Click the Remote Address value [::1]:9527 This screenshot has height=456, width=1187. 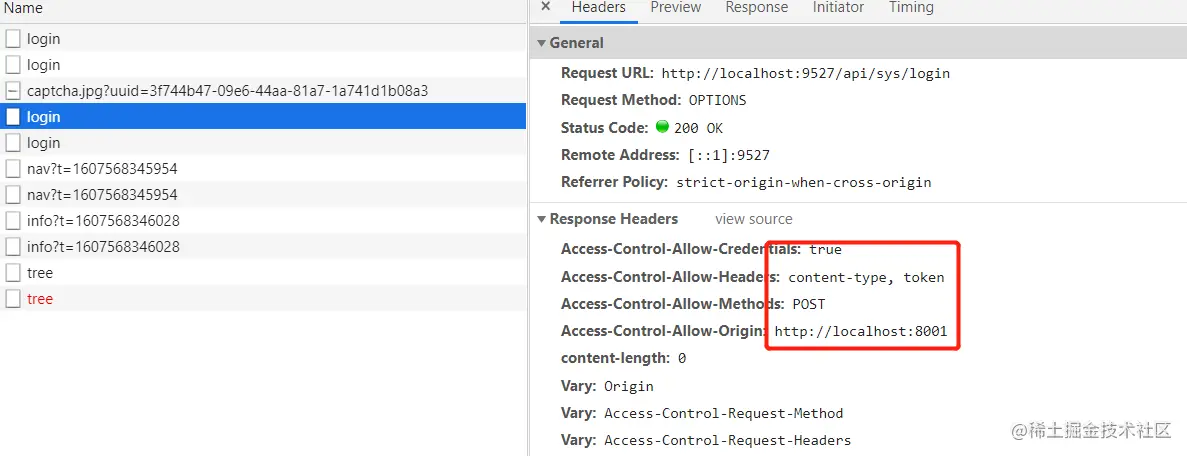click(x=728, y=155)
